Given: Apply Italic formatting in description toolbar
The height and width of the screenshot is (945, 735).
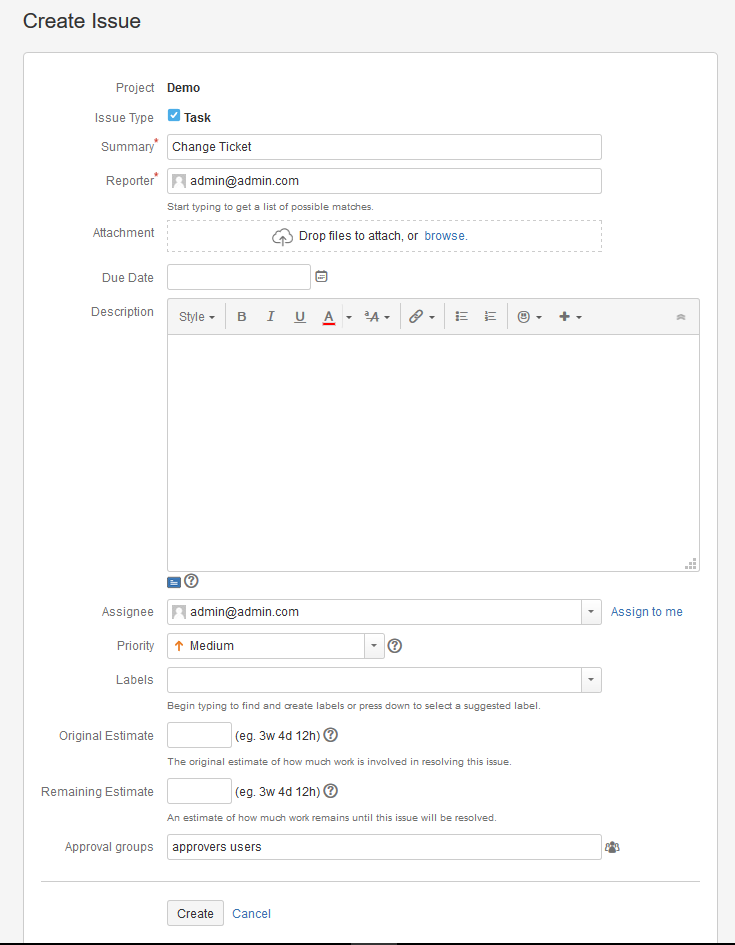Looking at the screenshot, I should pyautogui.click(x=271, y=316).
